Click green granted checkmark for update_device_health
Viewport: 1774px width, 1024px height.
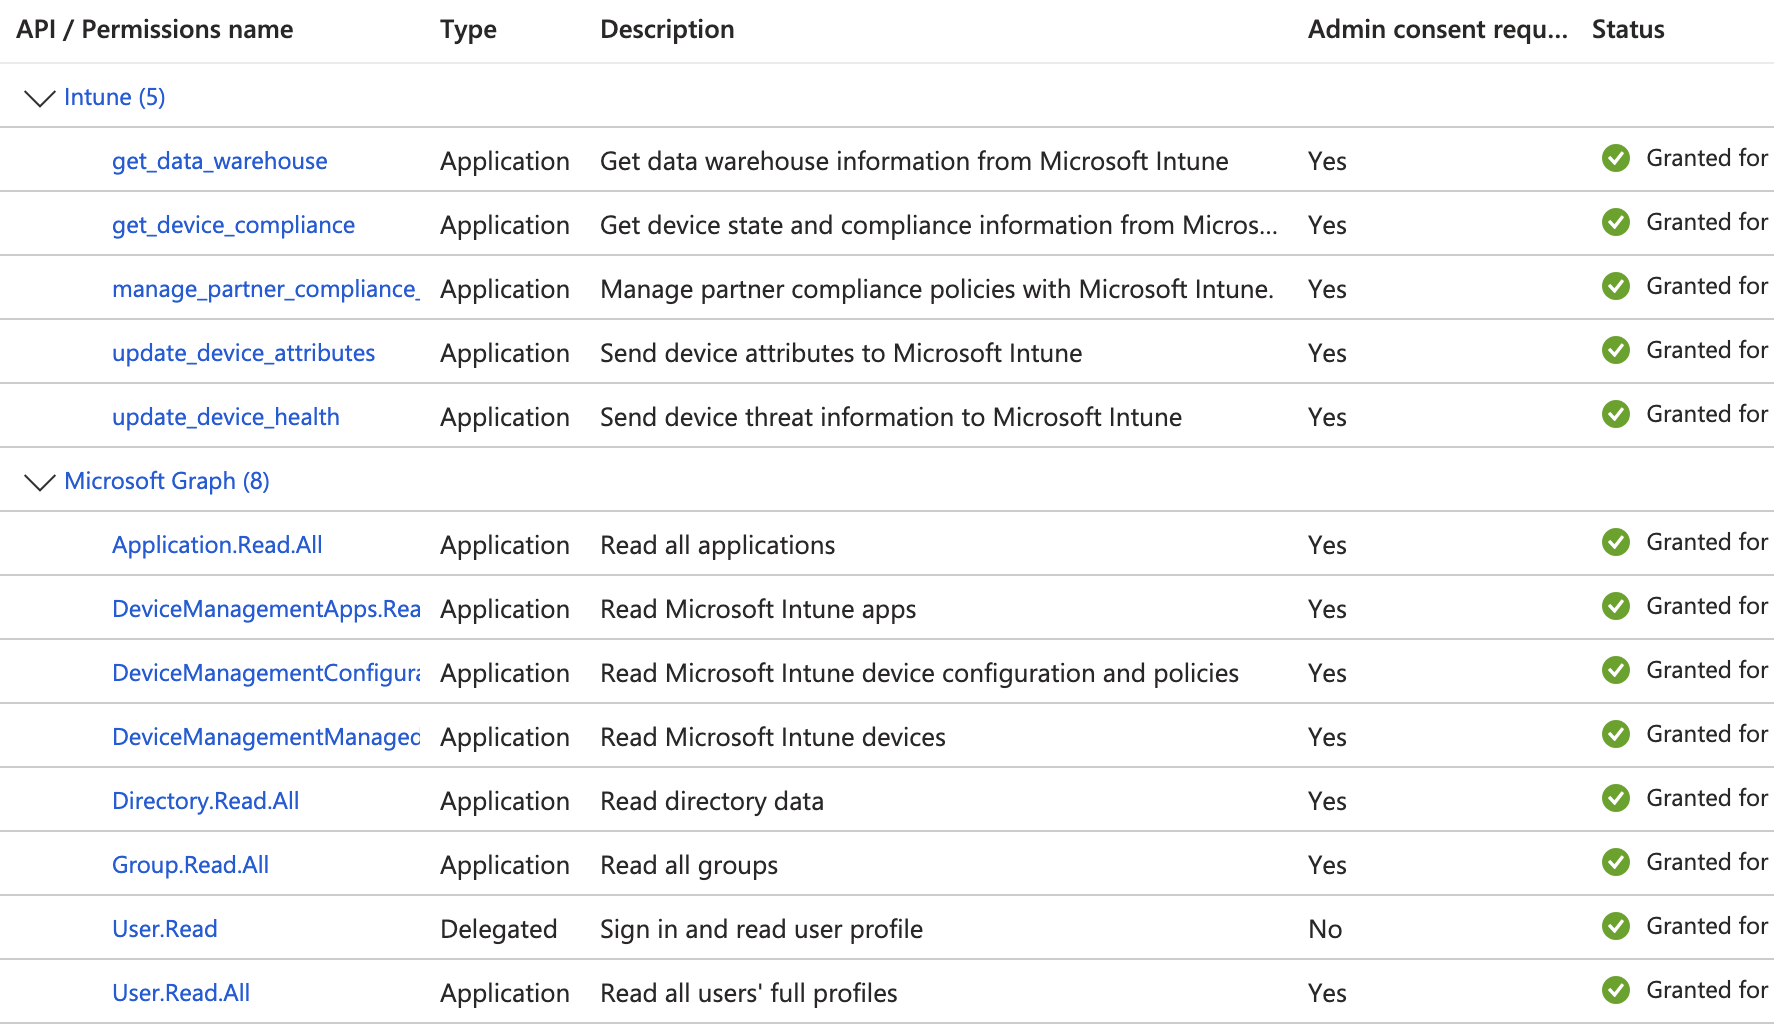click(x=1616, y=414)
